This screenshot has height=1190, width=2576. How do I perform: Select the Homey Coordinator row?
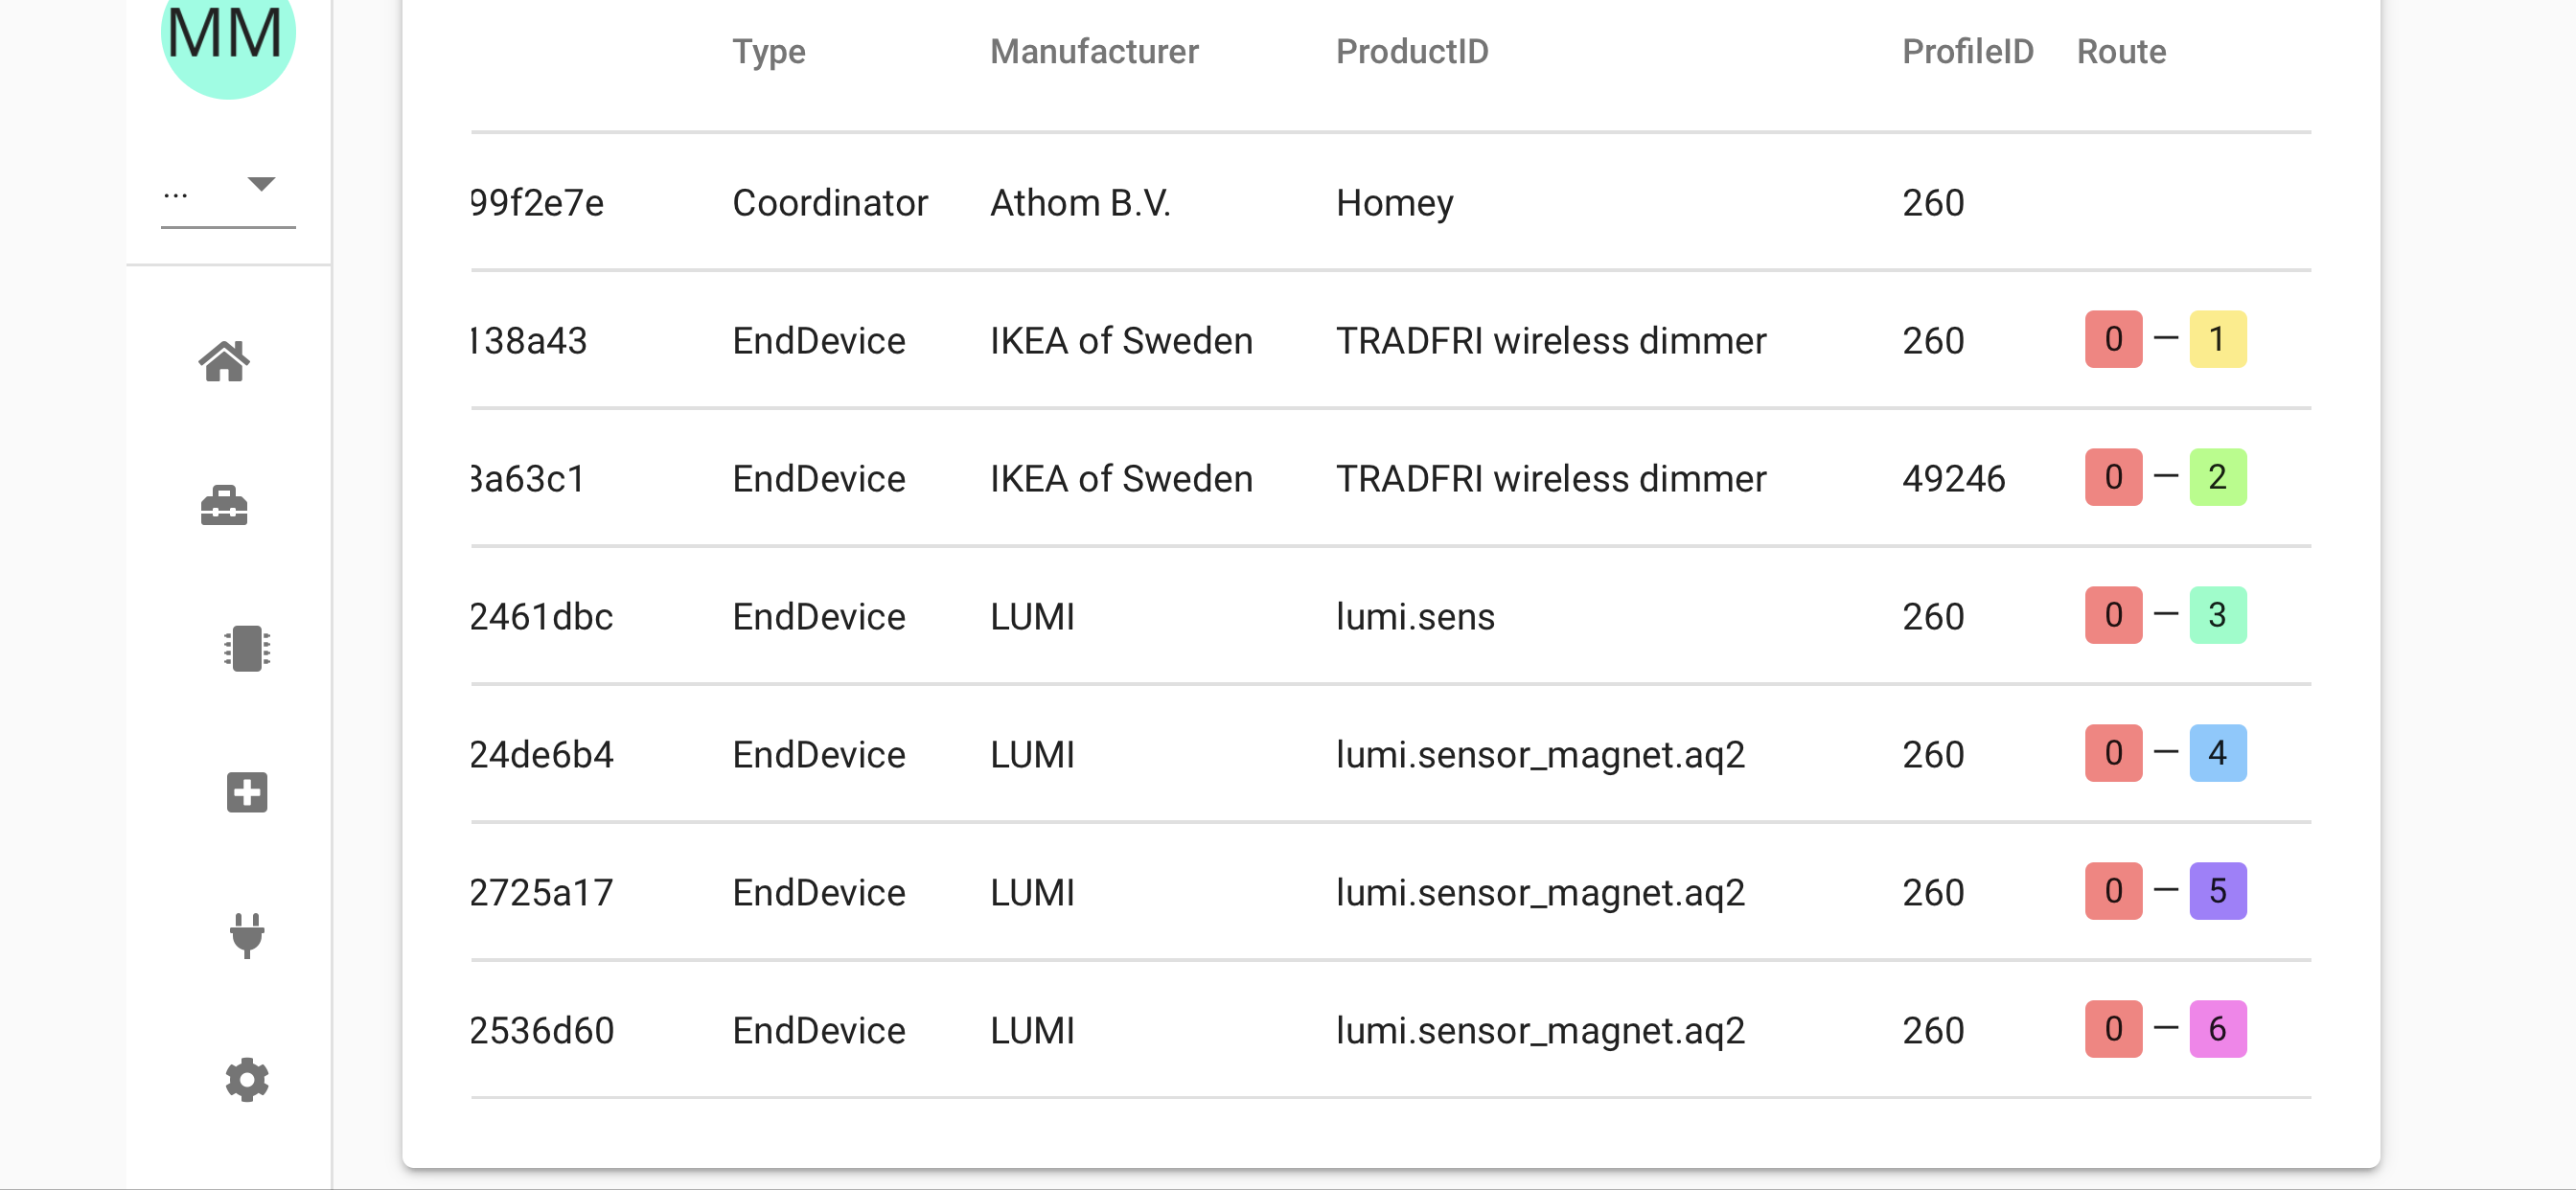click(1394, 203)
